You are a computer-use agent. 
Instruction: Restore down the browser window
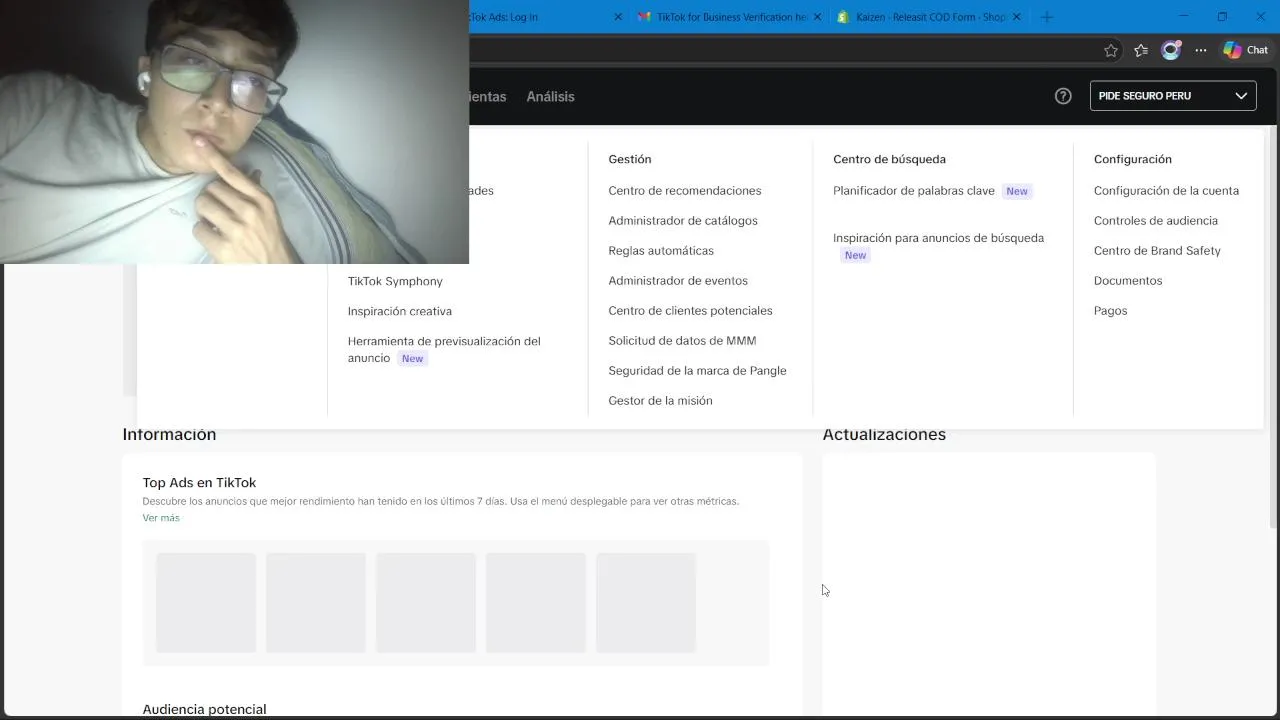pyautogui.click(x=1222, y=17)
